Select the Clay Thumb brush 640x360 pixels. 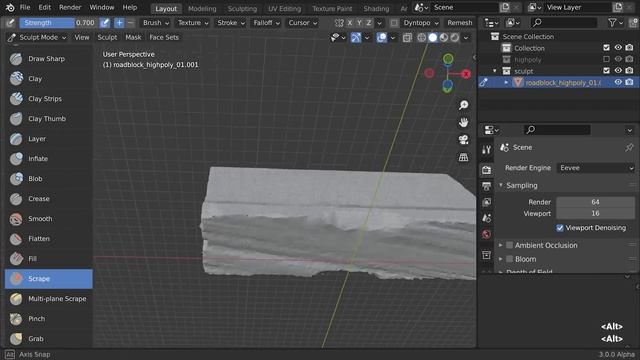click(49, 119)
